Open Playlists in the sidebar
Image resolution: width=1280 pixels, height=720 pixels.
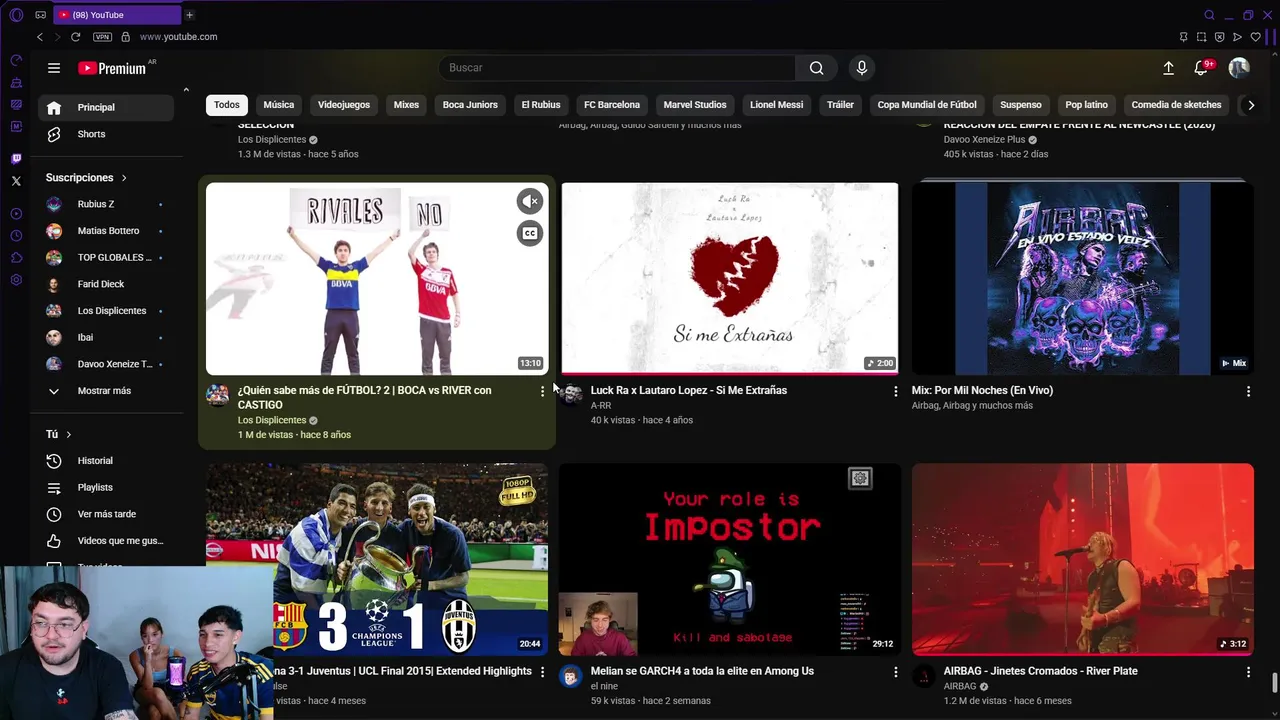[106, 487]
